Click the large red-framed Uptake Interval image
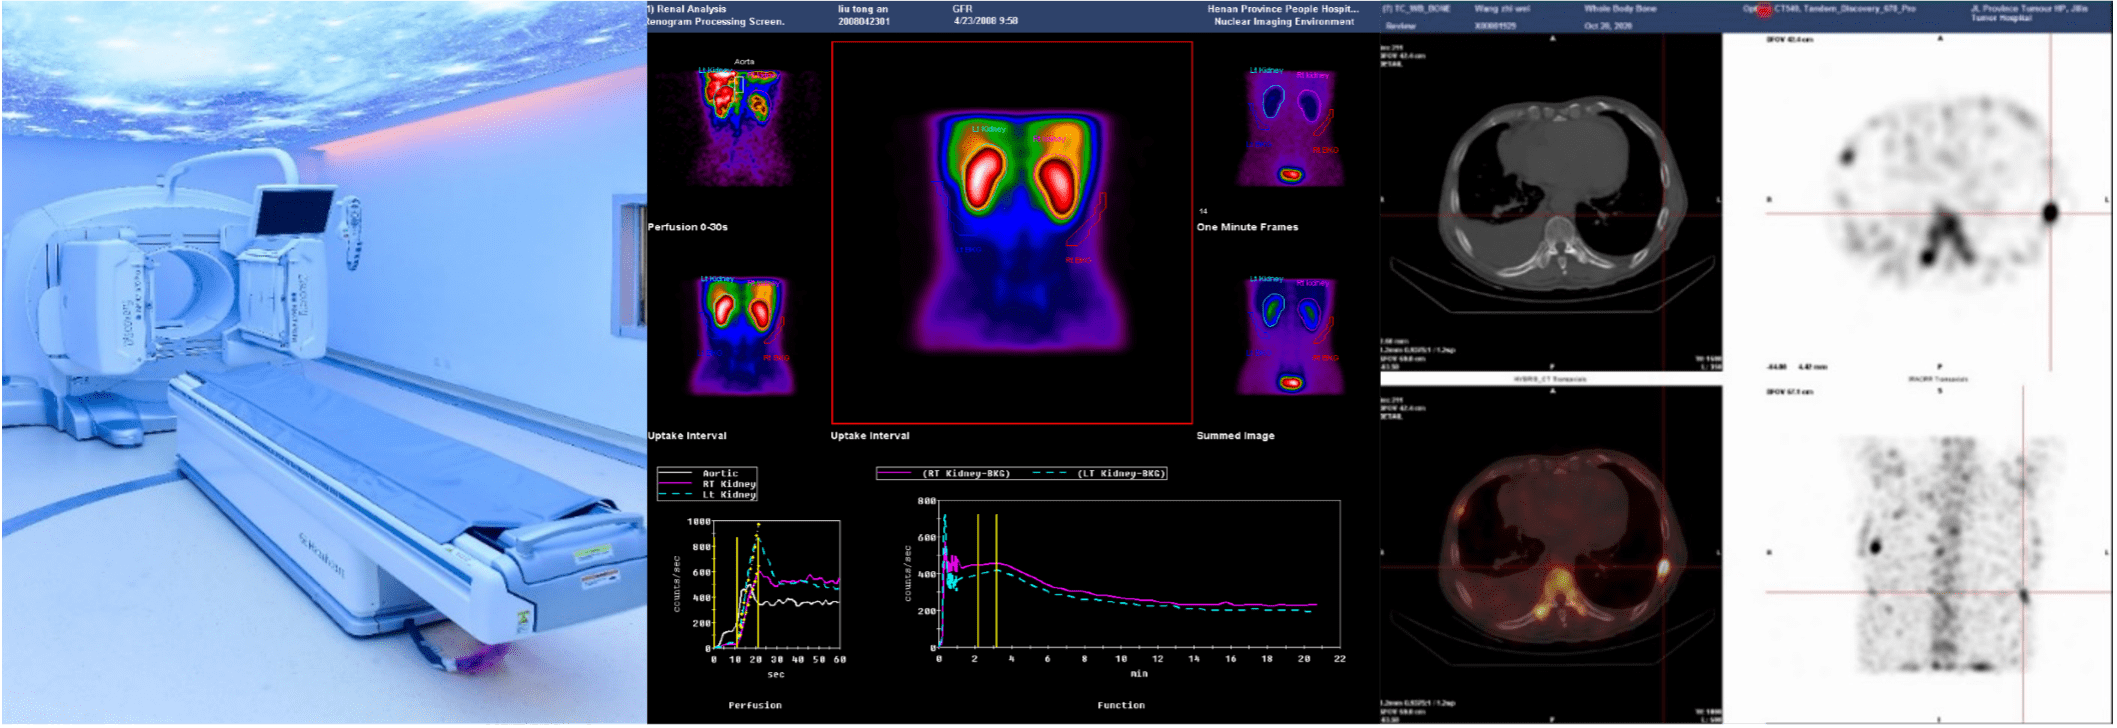This screenshot has width=2117, height=728. [1012, 233]
